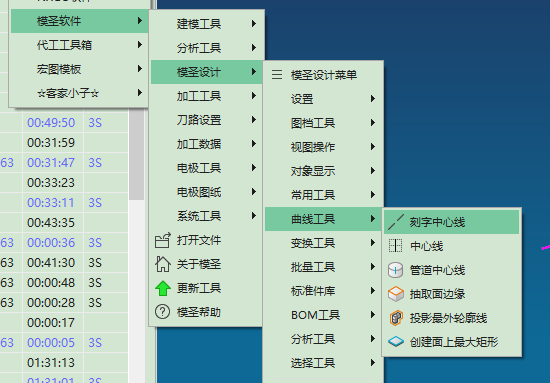Click the 刻字中心线 diagonal line icon
The width and height of the screenshot is (550, 383).
[x=396, y=222]
